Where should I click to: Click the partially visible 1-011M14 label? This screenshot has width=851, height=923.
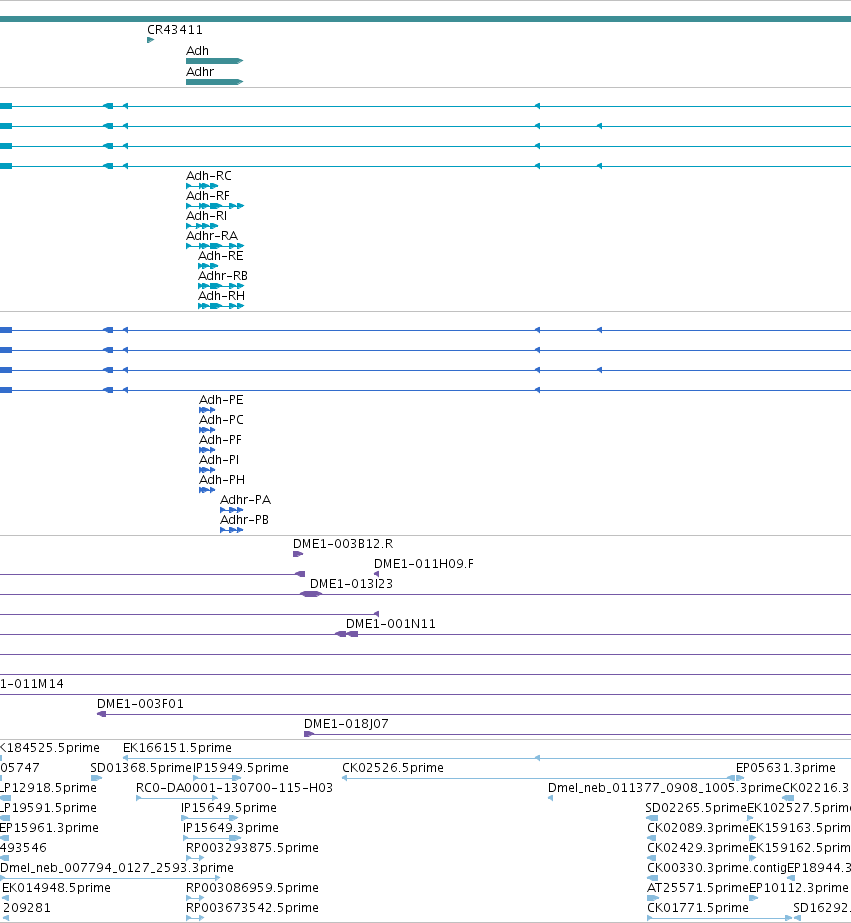click(32, 684)
